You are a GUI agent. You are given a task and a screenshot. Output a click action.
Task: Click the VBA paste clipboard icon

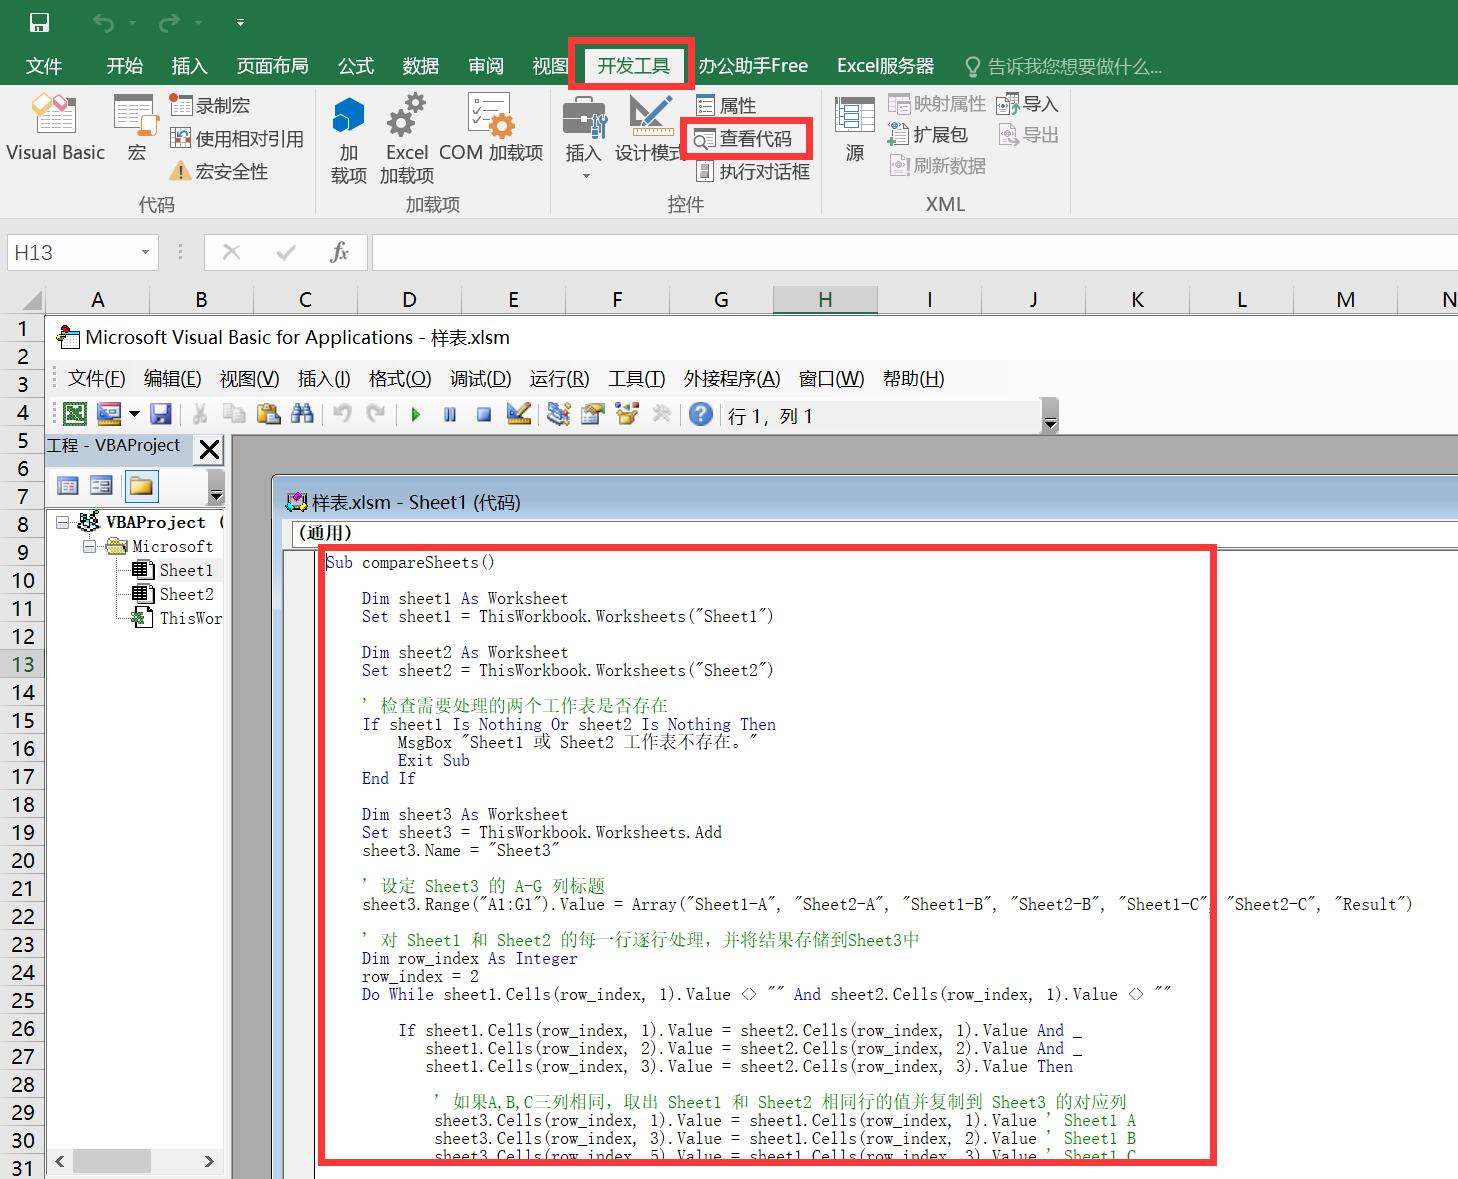point(268,414)
